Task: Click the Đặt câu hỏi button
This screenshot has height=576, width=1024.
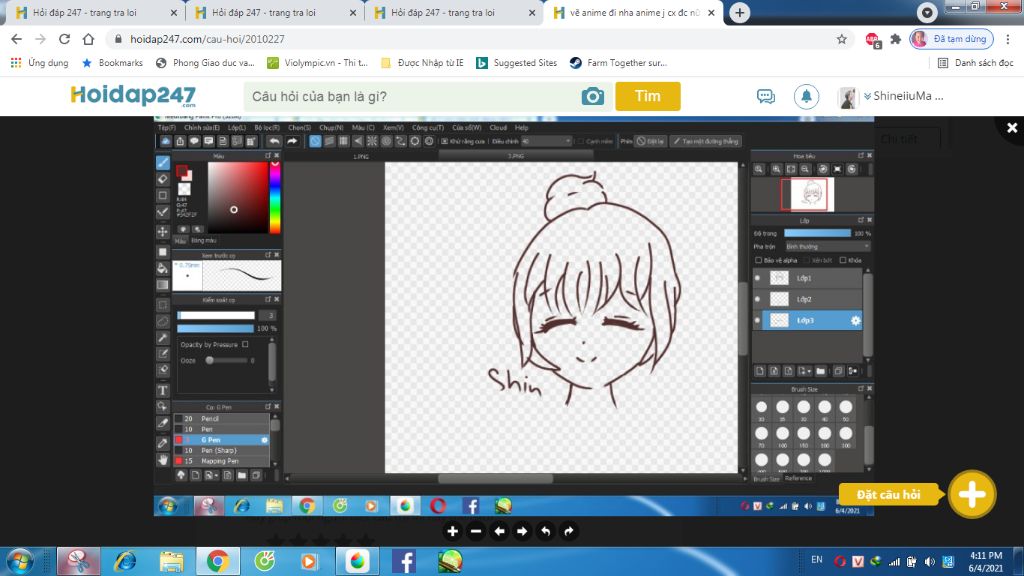Action: coord(889,494)
